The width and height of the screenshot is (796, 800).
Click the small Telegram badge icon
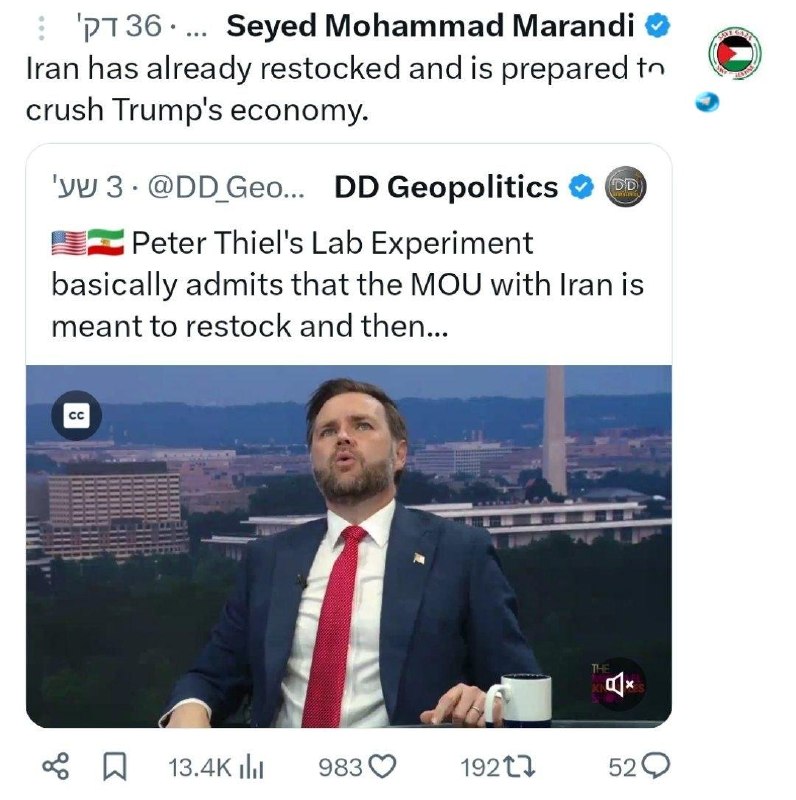pyautogui.click(x=707, y=103)
